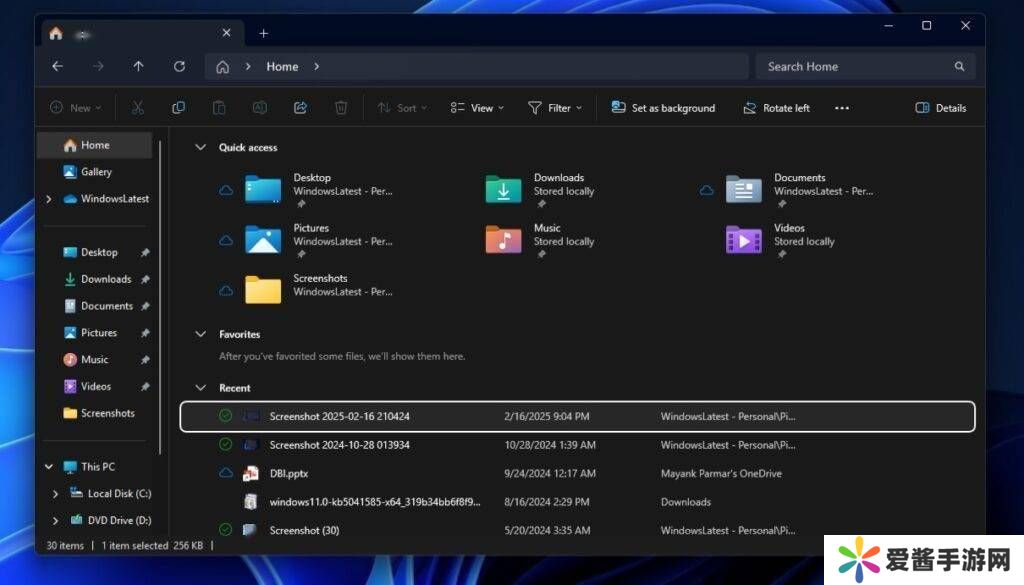This screenshot has width=1024, height=585.
Task: Expand Local Disk (C:) in the sidebar
Action: (56, 494)
